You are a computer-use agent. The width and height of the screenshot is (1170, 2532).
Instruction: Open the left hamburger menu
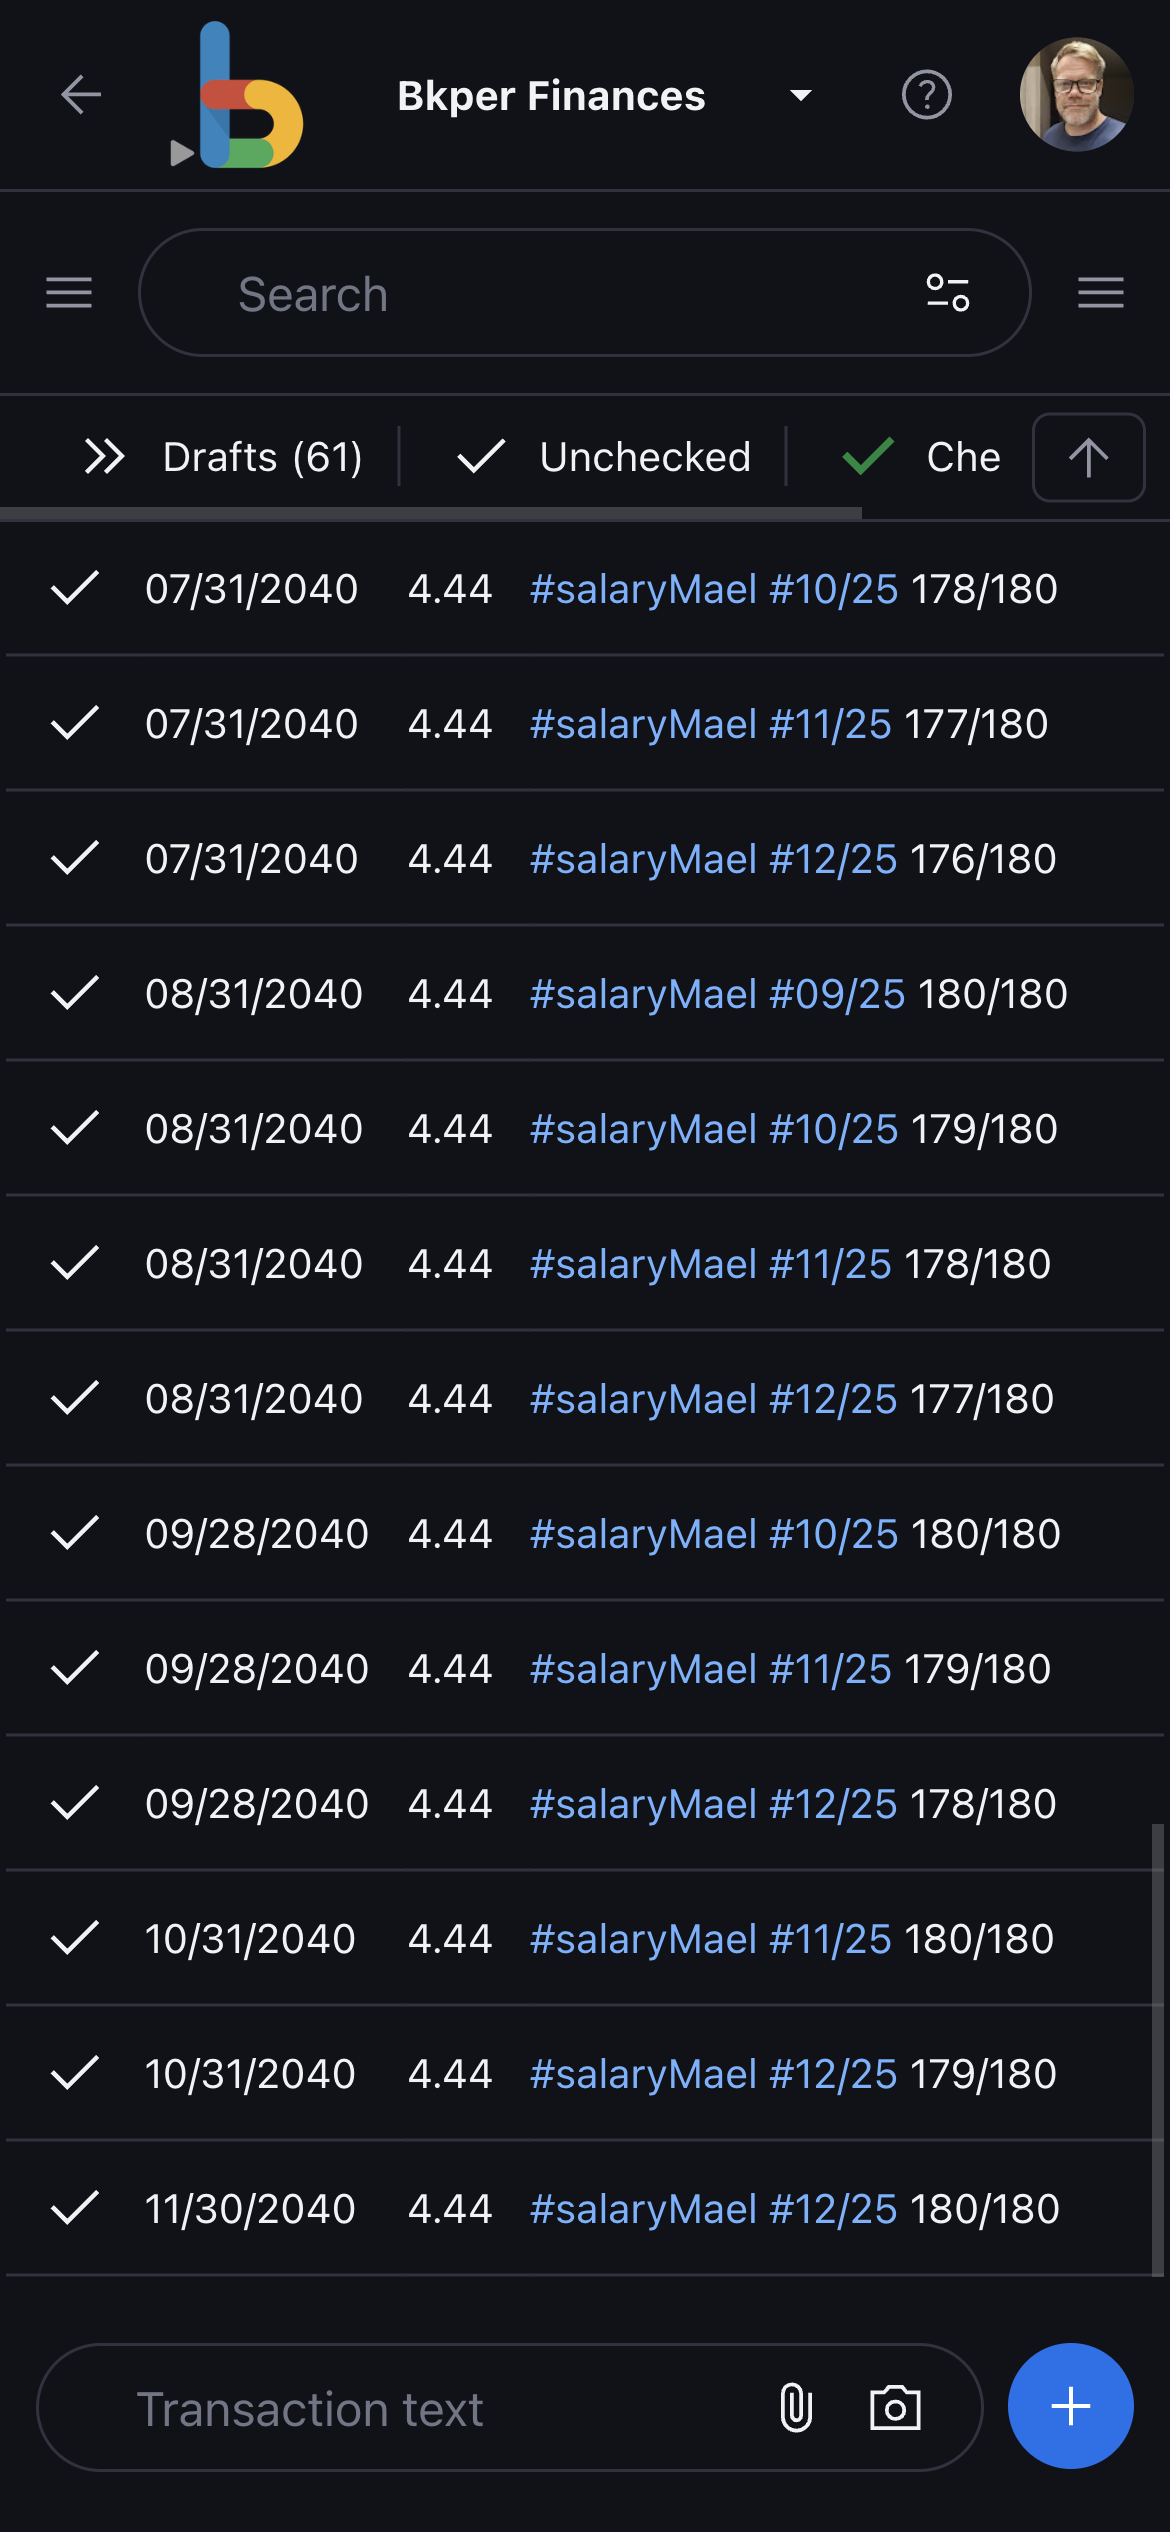pyautogui.click(x=69, y=293)
